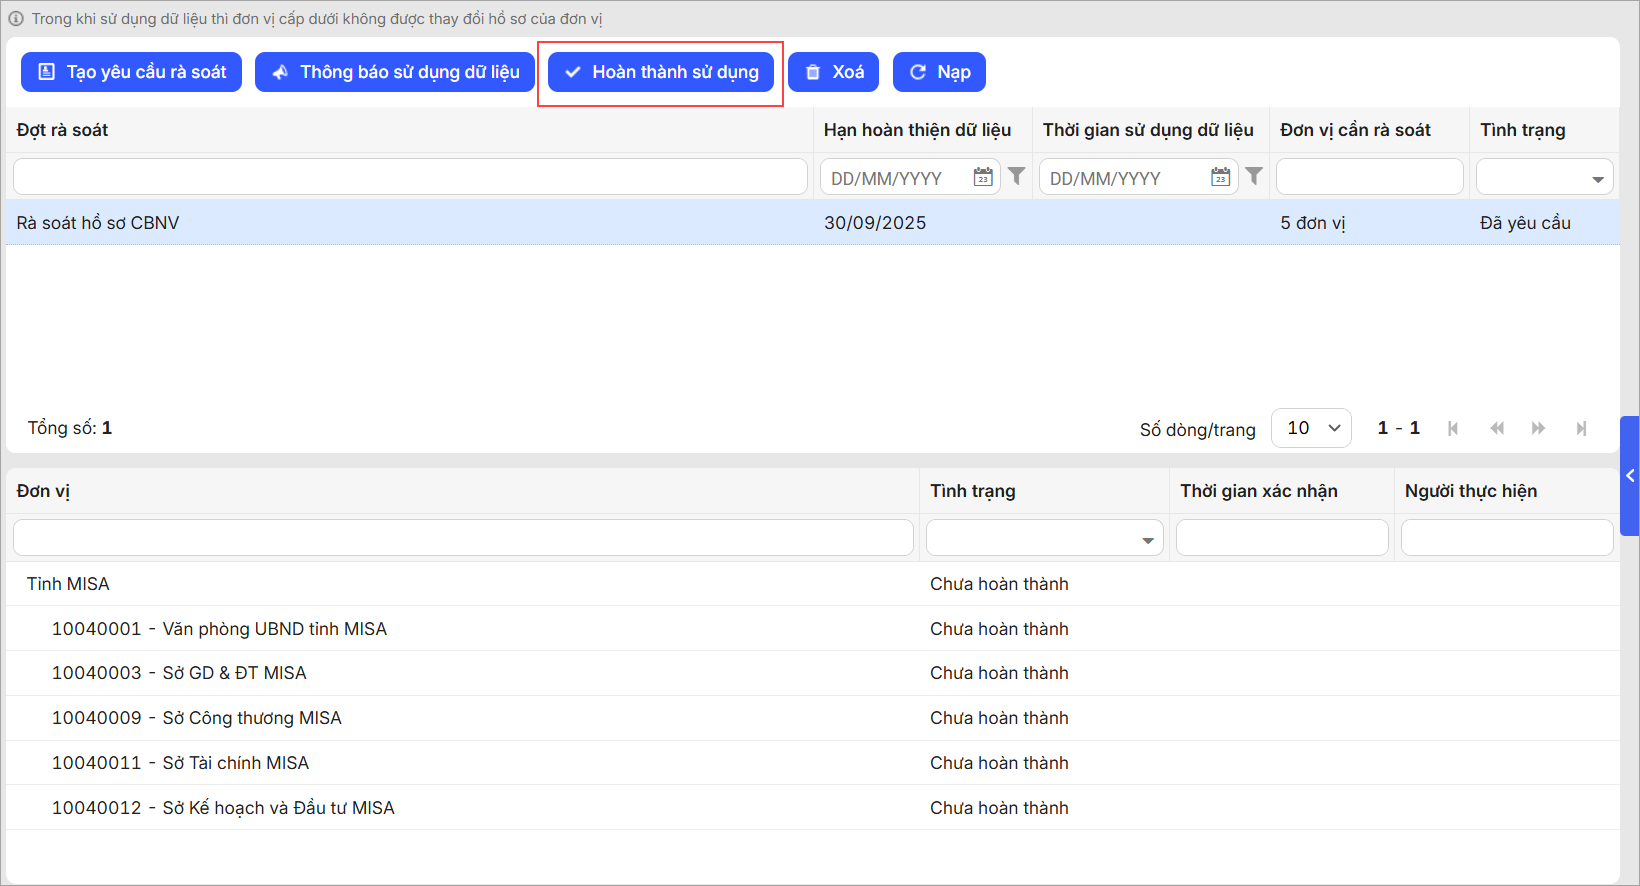The width and height of the screenshot is (1640, 886).
Task: Click Tạo yêu cầu rà soát button
Action: click(132, 72)
